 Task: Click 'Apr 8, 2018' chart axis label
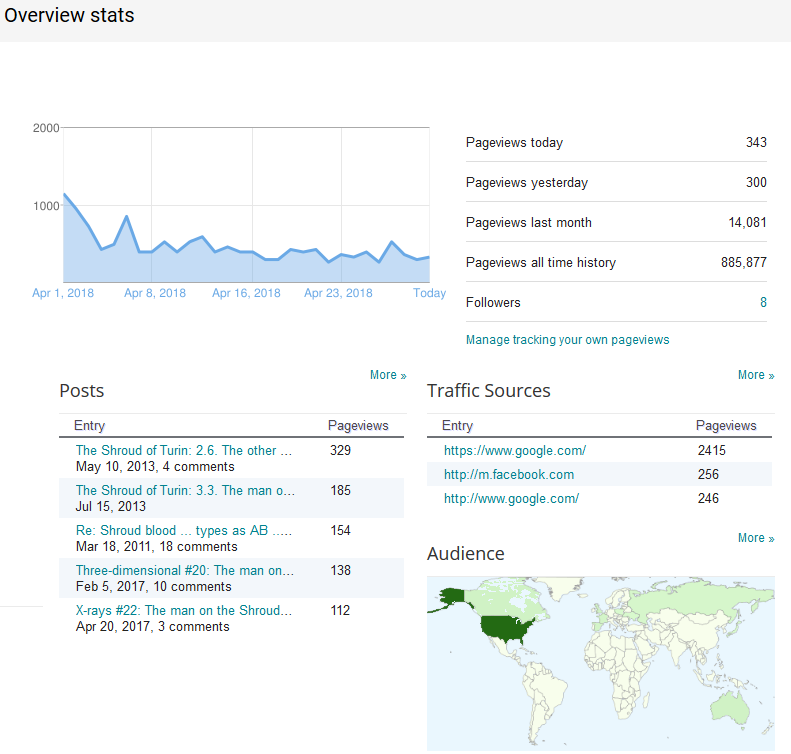[155, 293]
